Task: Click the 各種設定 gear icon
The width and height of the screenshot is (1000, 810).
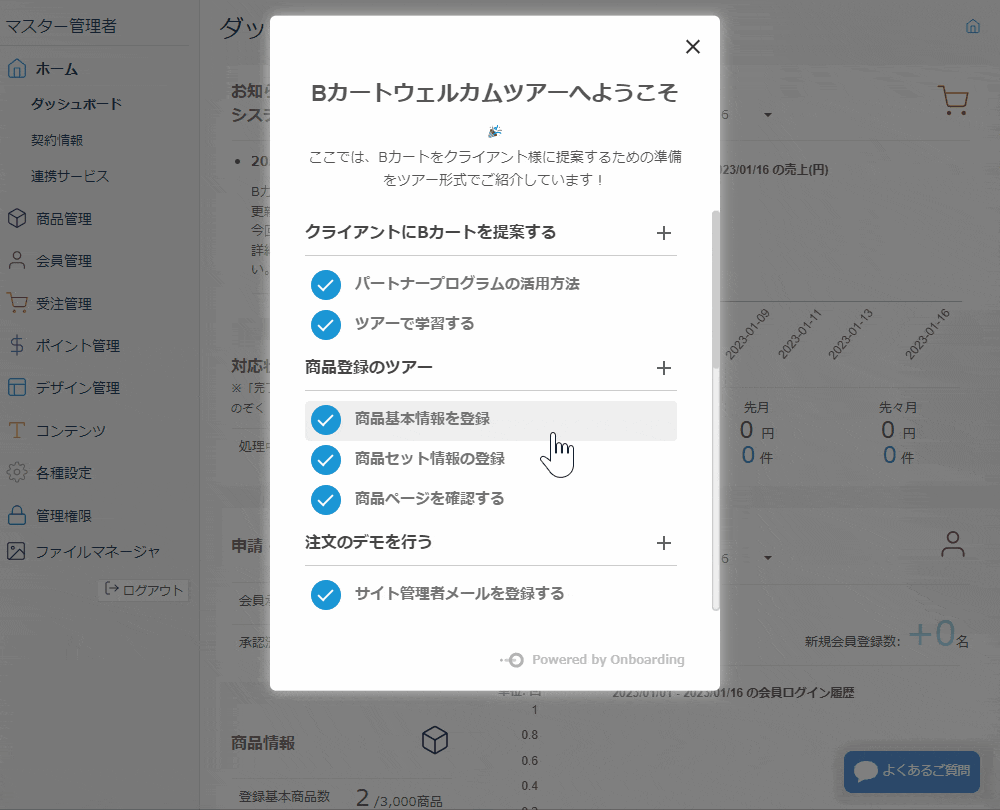Action: click(x=17, y=472)
